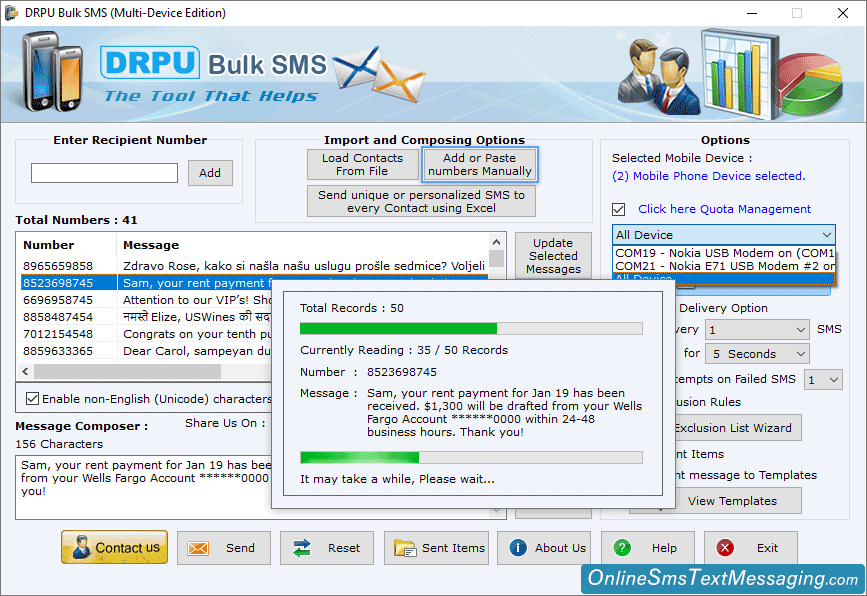Click the mobile phones image in banner

53,72
